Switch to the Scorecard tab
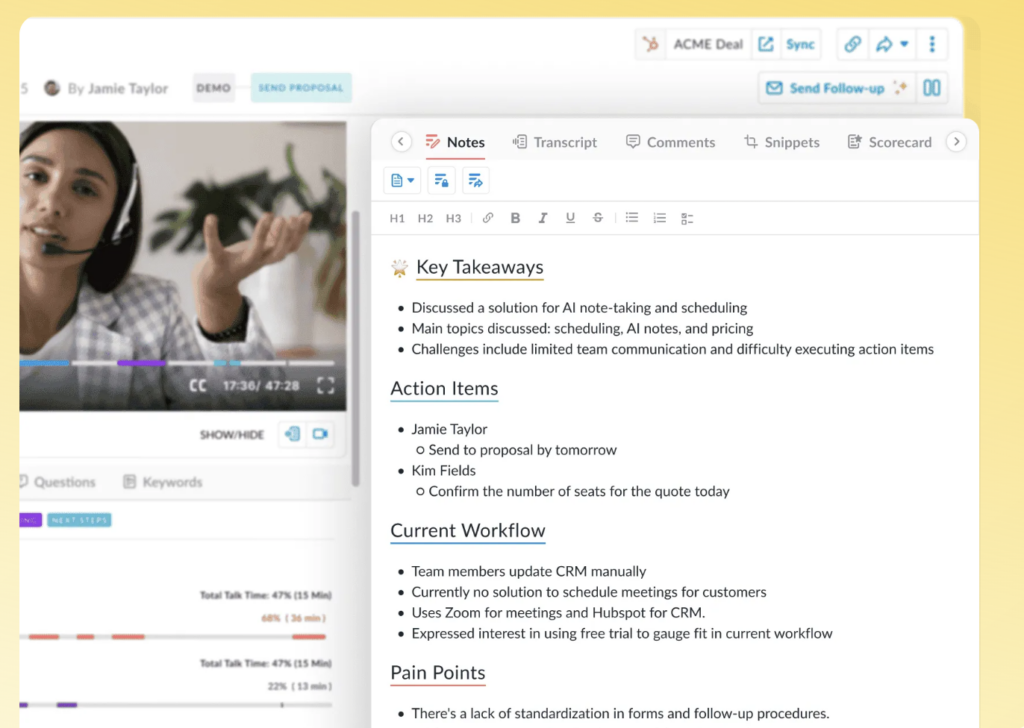Screen dimensions: 1024x728 click(889, 142)
